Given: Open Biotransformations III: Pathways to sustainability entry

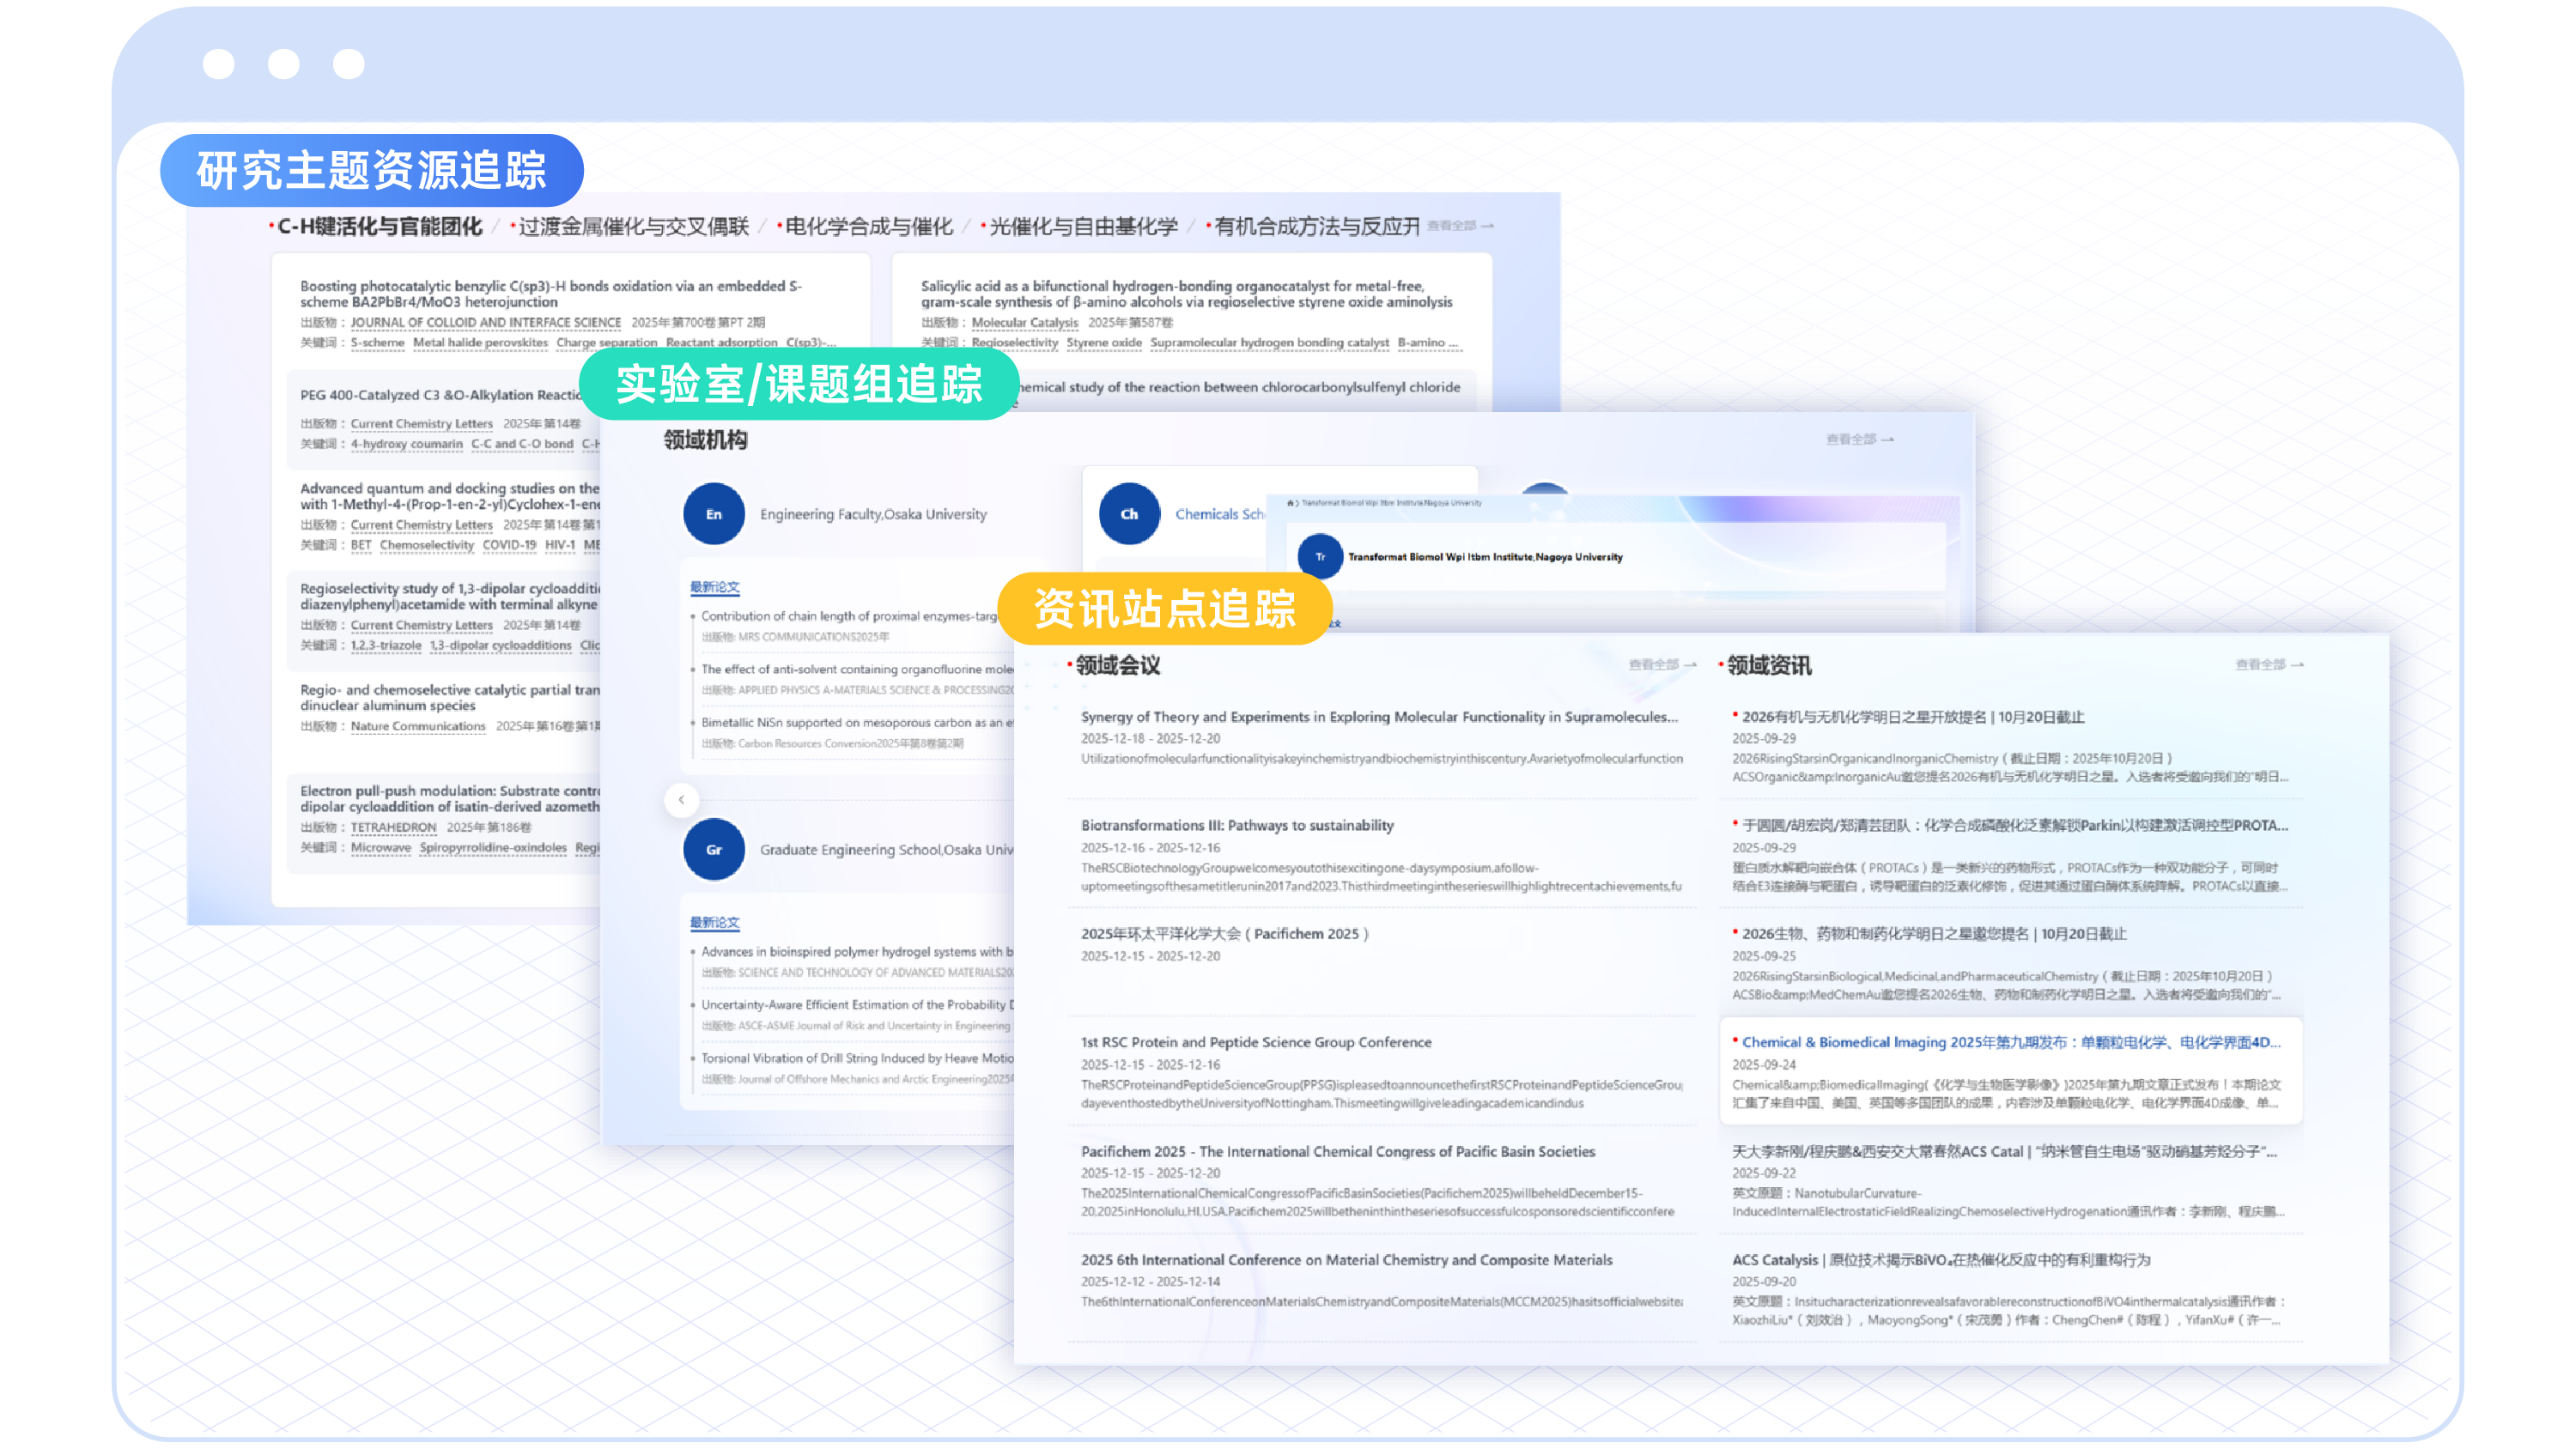Looking at the screenshot, I should pos(1236,825).
